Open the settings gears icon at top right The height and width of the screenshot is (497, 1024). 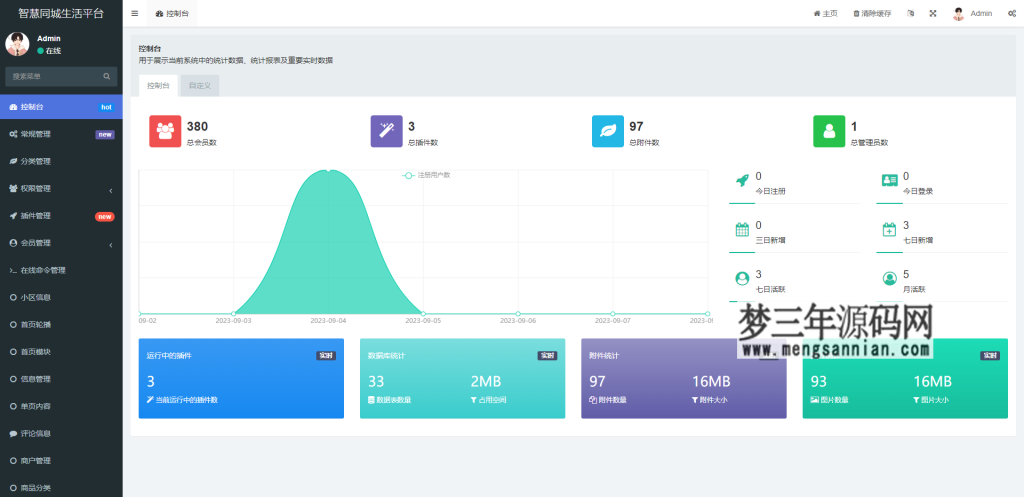click(1012, 14)
